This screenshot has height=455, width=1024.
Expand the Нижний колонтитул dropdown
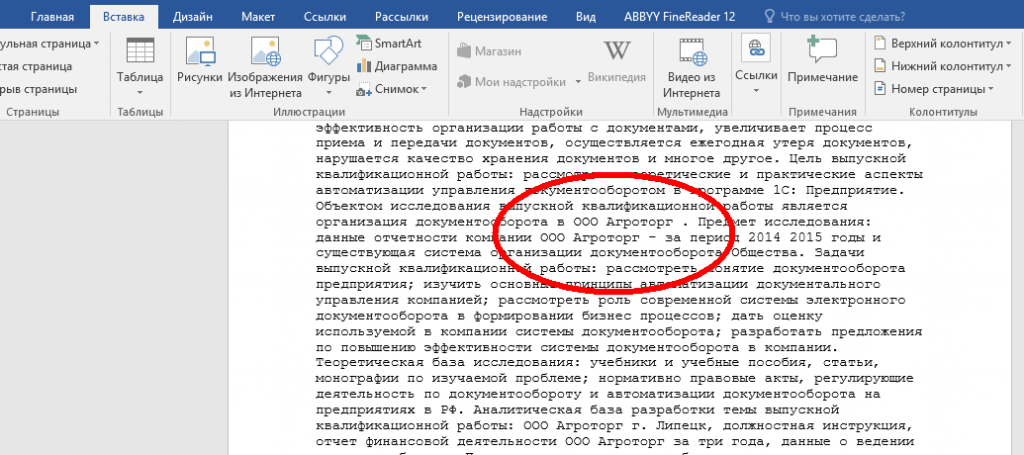(1008, 66)
